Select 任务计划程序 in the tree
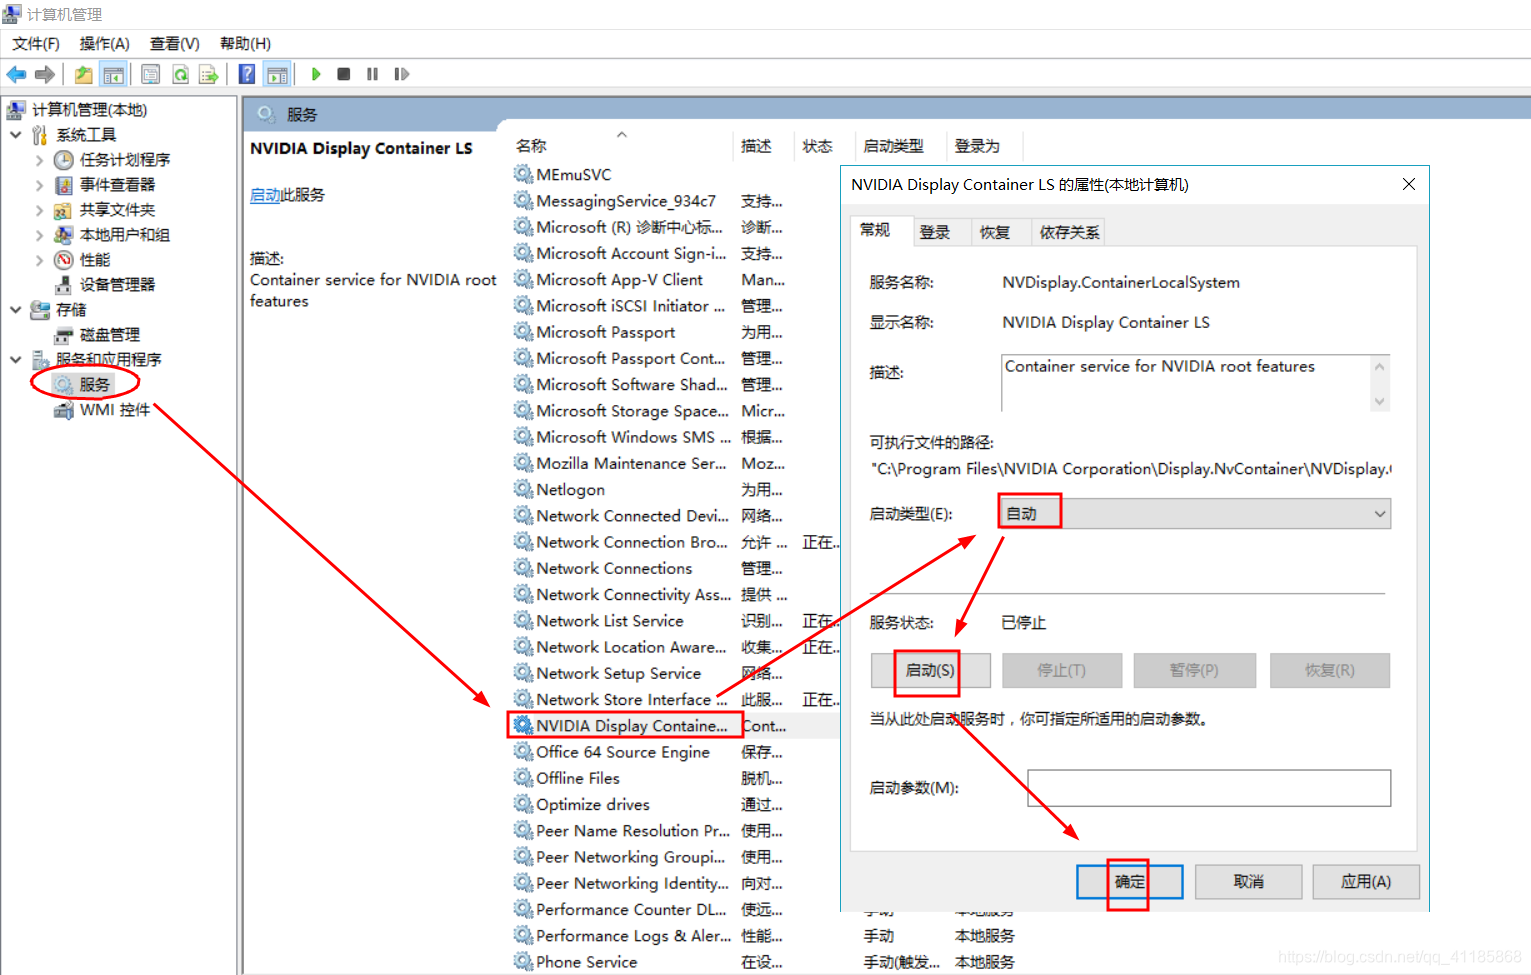The image size is (1531, 975). click(x=125, y=160)
